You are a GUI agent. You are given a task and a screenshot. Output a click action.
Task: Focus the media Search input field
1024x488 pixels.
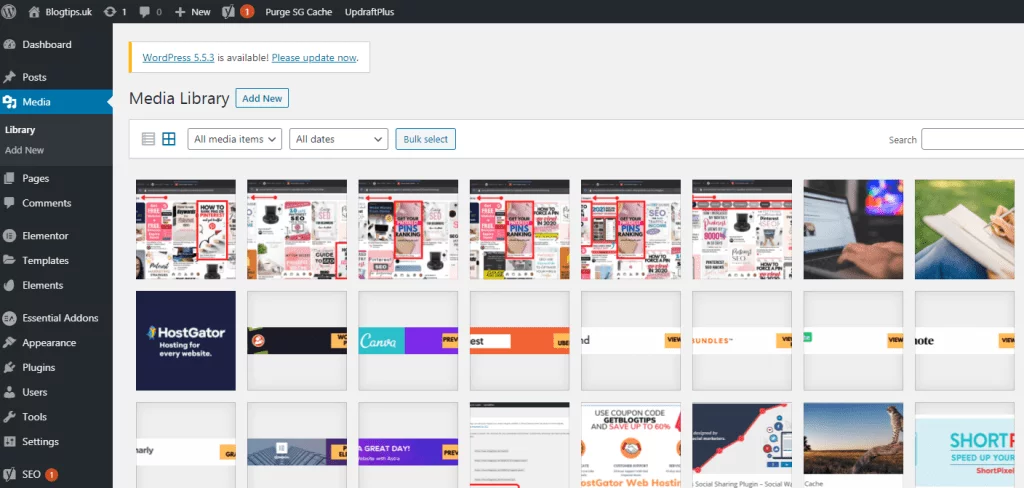point(972,139)
